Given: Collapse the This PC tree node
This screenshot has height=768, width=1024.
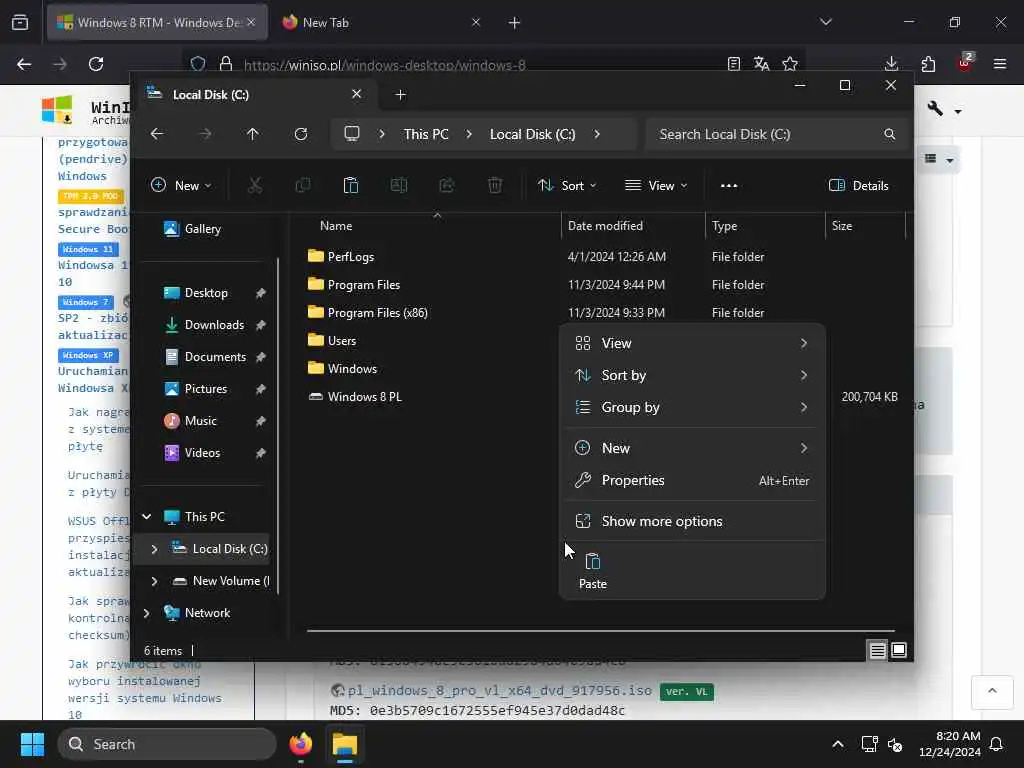Looking at the screenshot, I should [x=147, y=517].
